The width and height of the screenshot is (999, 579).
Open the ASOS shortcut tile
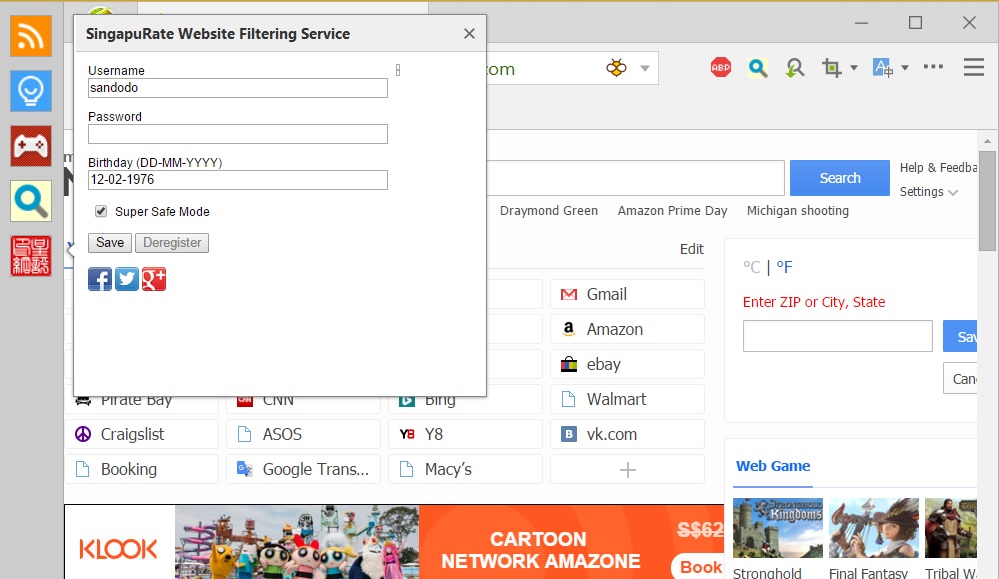tap(303, 434)
